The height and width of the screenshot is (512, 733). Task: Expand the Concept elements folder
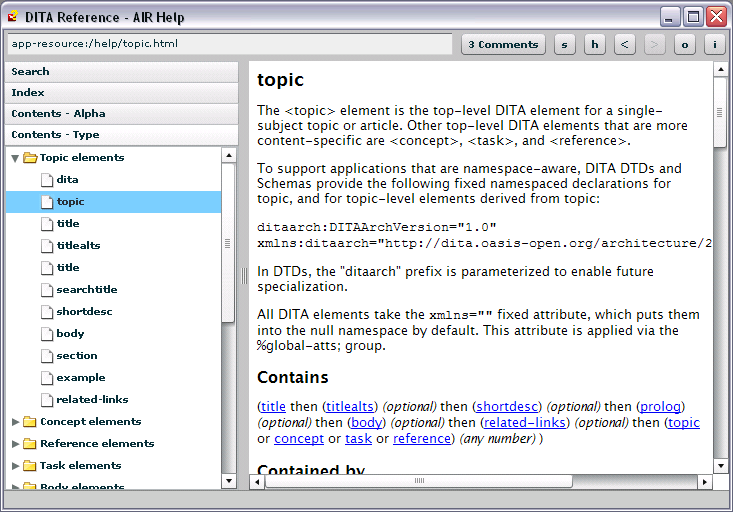tap(15, 422)
